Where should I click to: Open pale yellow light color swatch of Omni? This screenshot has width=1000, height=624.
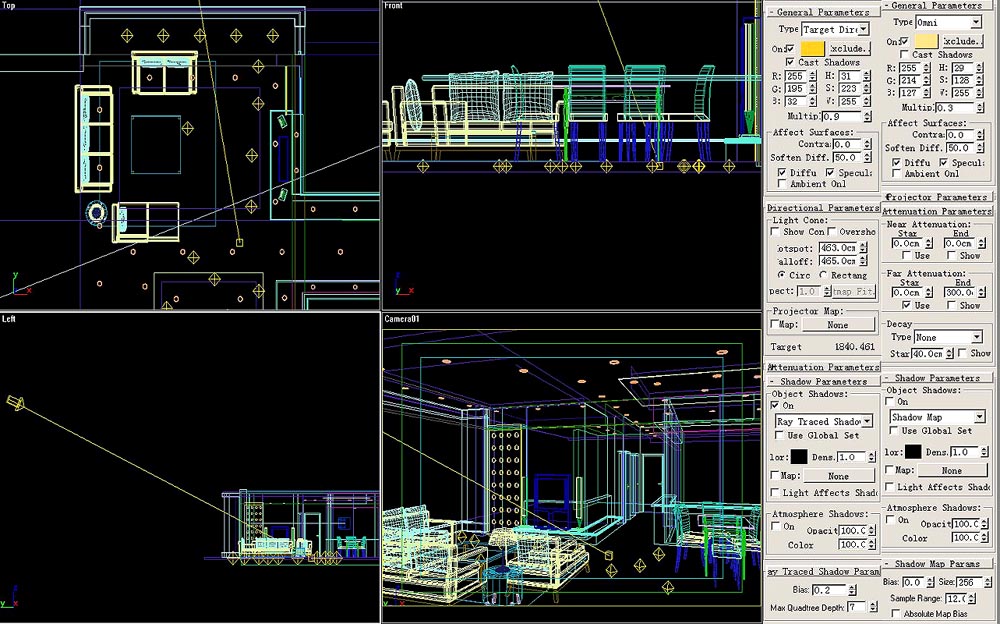coord(926,41)
